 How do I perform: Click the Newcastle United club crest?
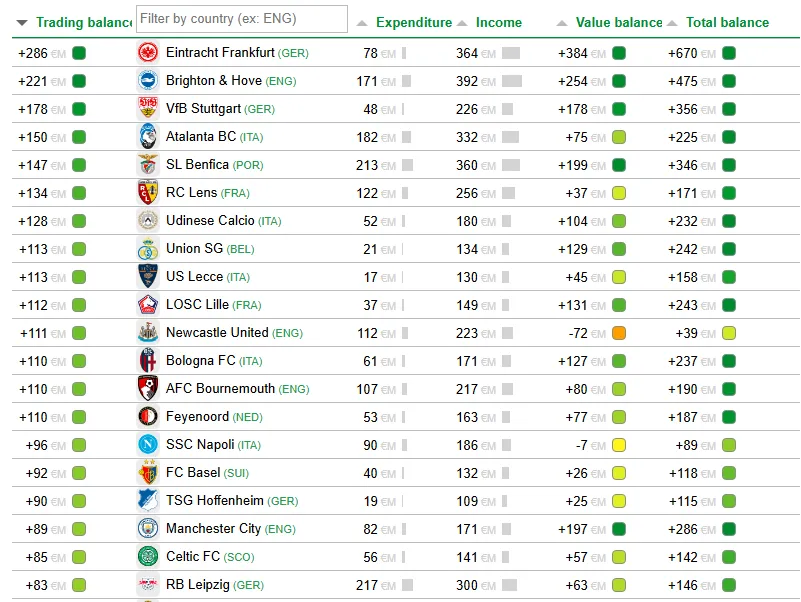coord(148,333)
